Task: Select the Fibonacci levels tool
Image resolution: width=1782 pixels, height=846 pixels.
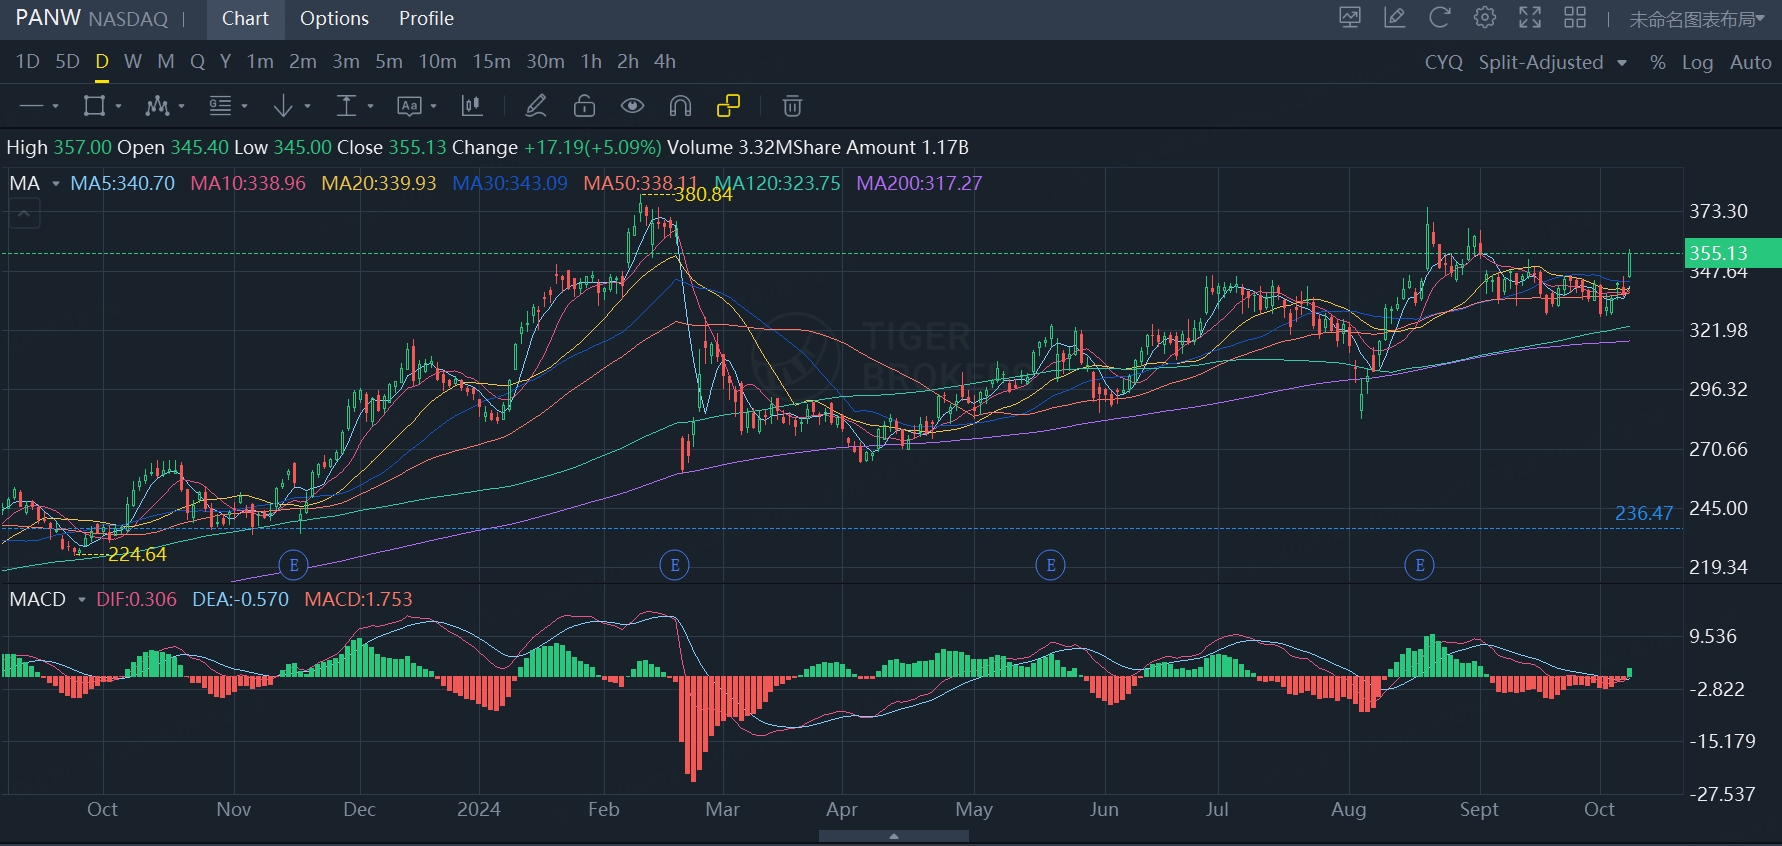Action: [220, 106]
